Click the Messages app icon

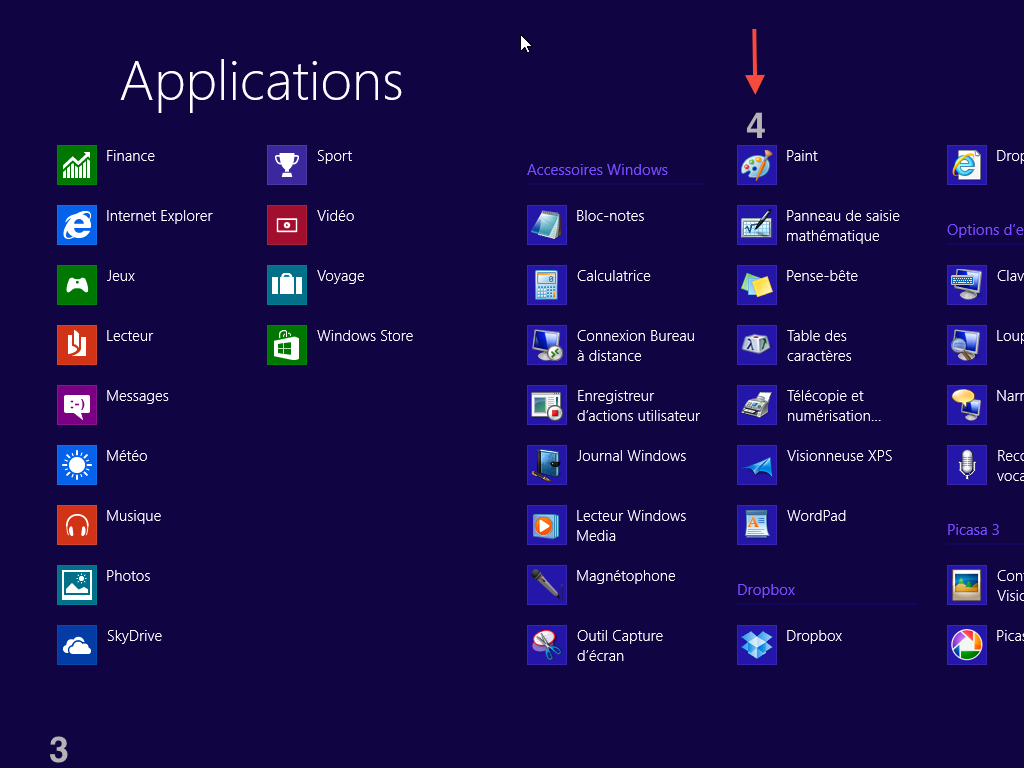[x=77, y=405]
